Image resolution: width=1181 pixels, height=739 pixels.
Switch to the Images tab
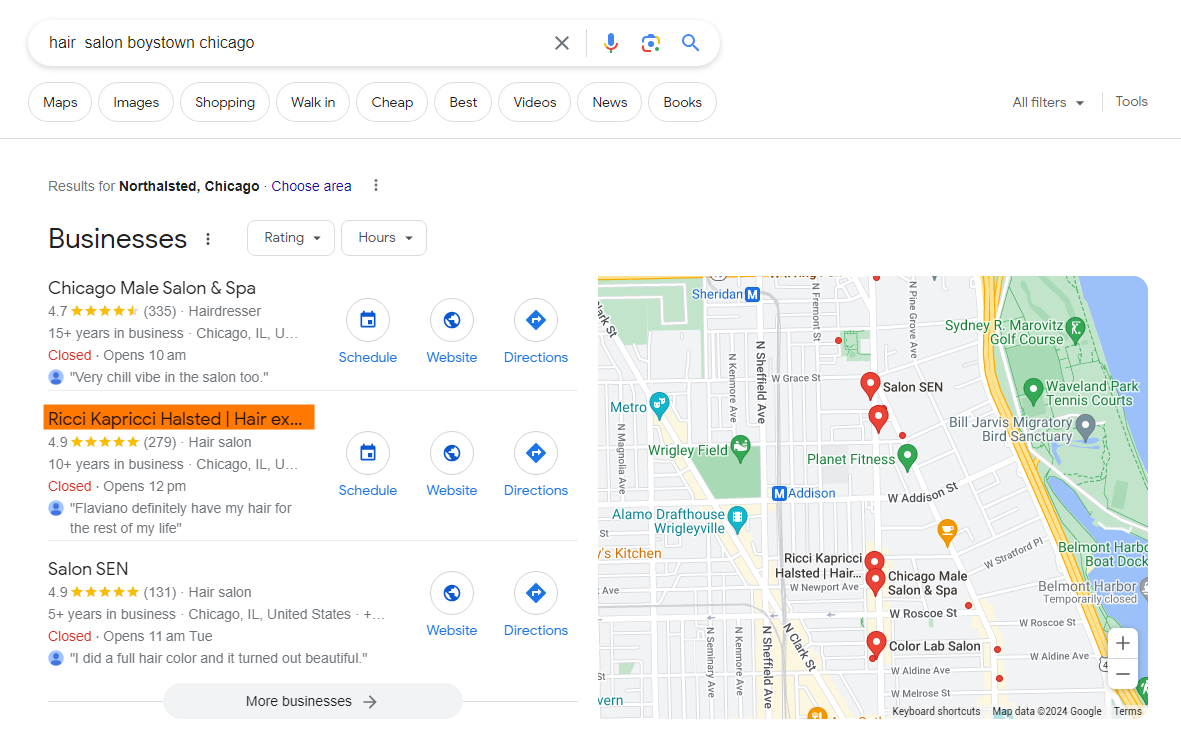click(x=136, y=102)
